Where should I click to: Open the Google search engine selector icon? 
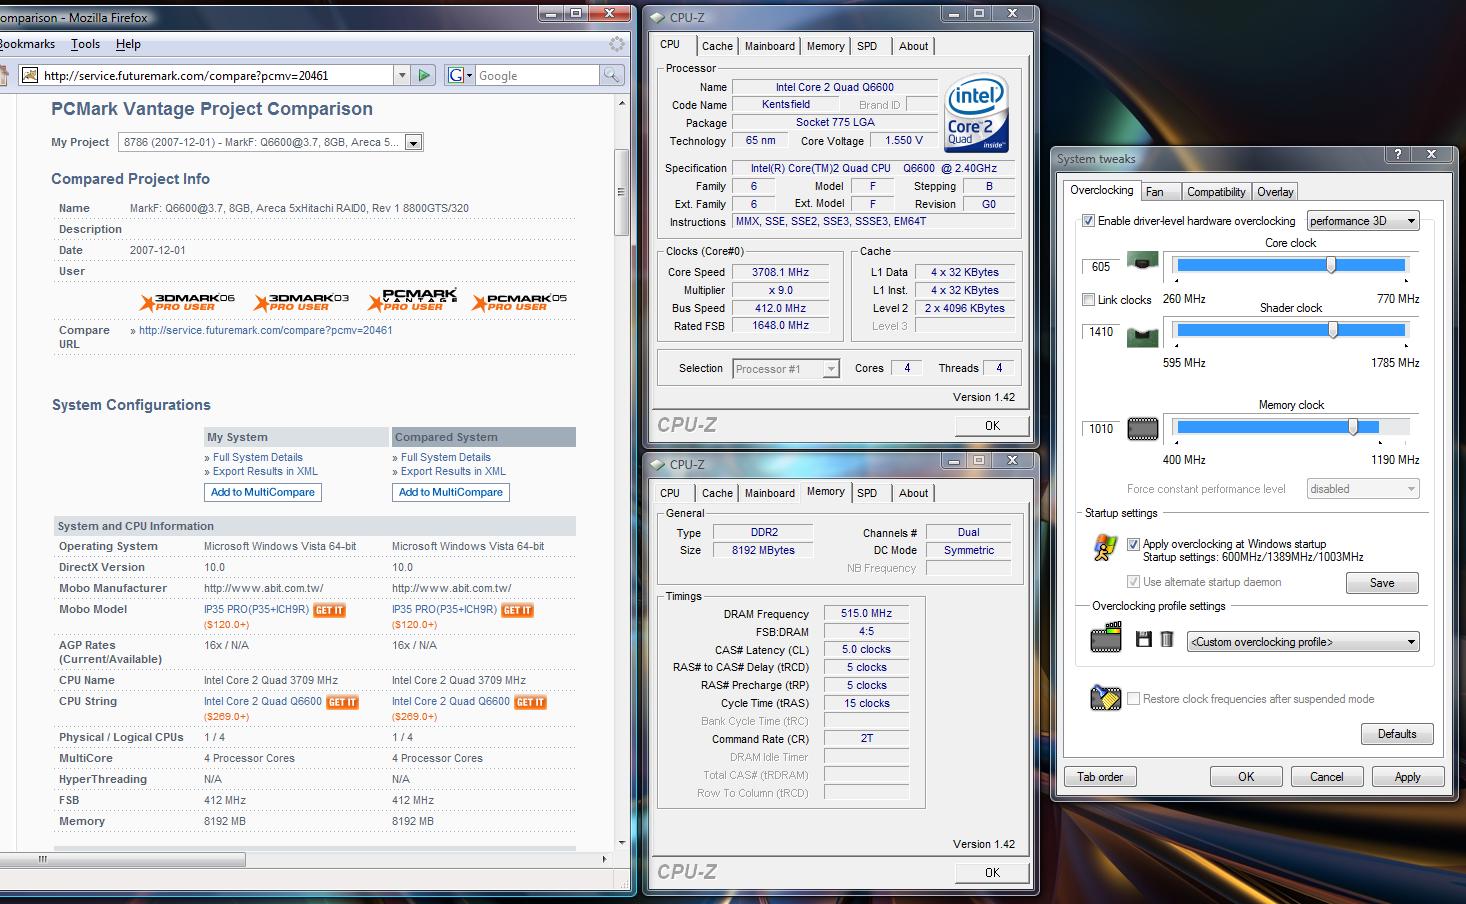(459, 75)
